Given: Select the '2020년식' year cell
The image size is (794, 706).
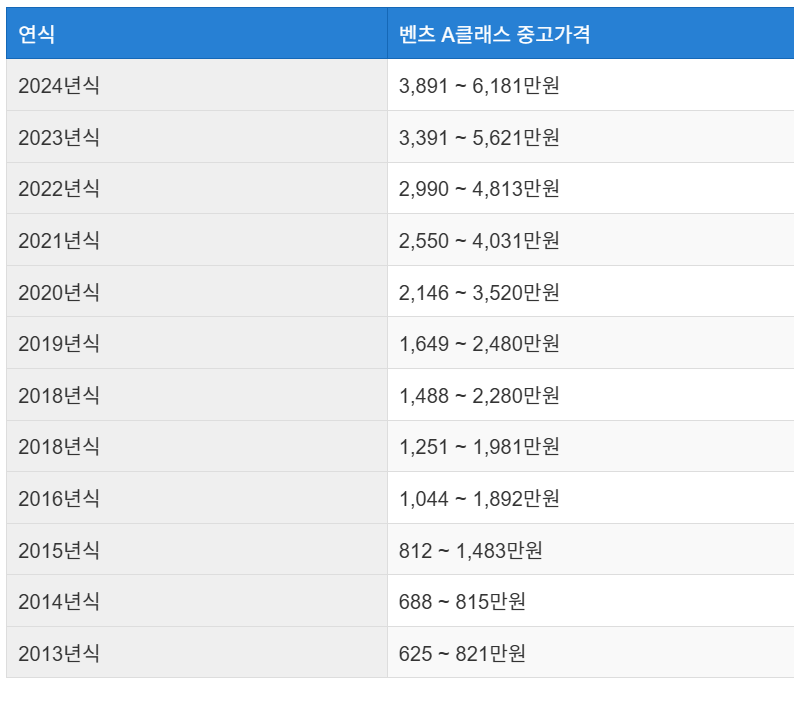Looking at the screenshot, I should (196, 292).
